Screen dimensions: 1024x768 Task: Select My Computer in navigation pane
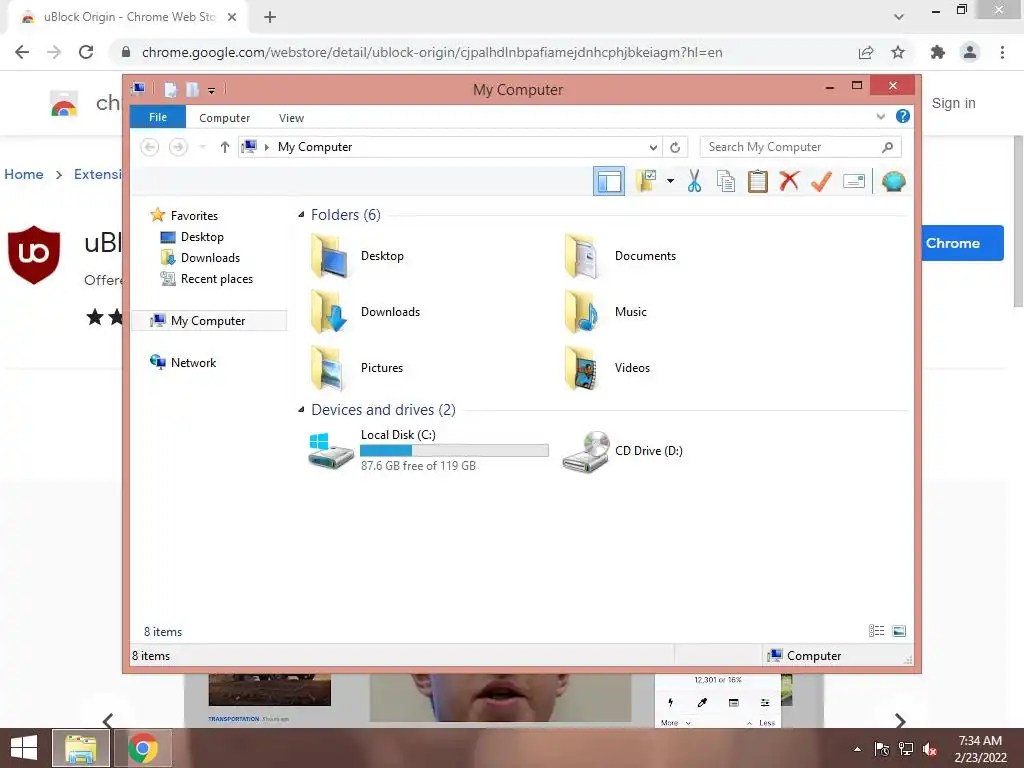click(x=208, y=321)
